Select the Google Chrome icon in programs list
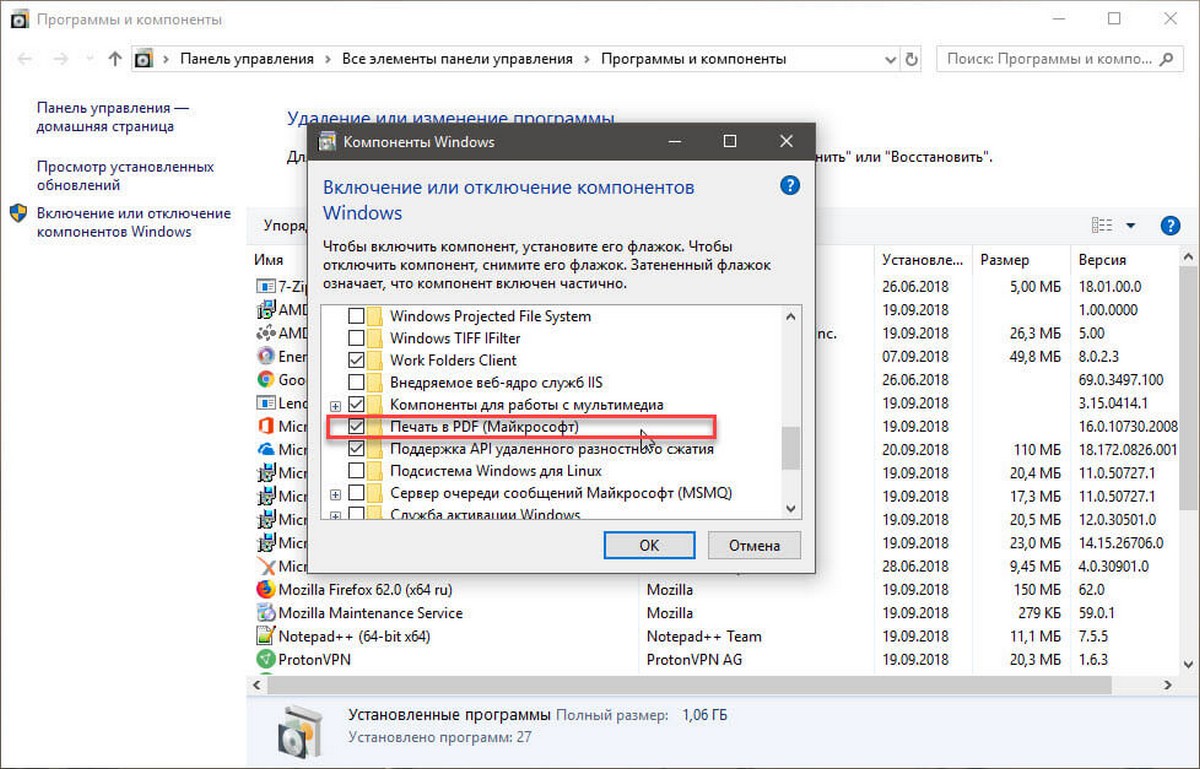Viewport: 1200px width, 769px height. pyautogui.click(x=265, y=379)
